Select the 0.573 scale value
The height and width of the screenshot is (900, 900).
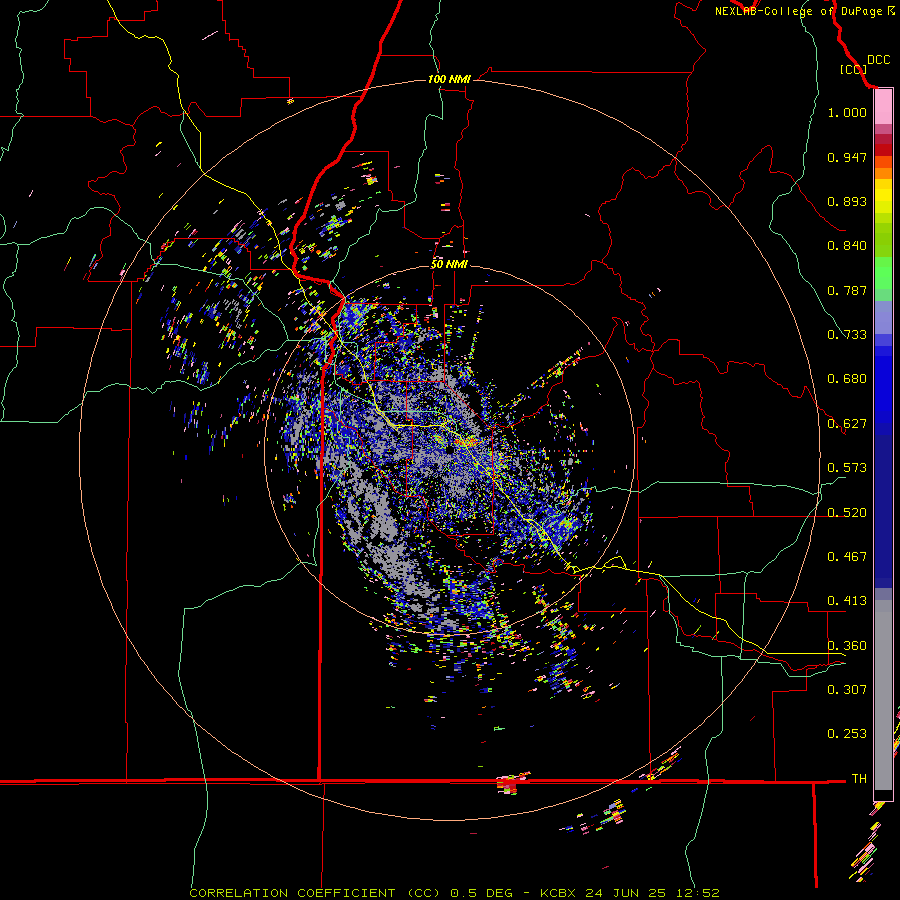point(847,468)
